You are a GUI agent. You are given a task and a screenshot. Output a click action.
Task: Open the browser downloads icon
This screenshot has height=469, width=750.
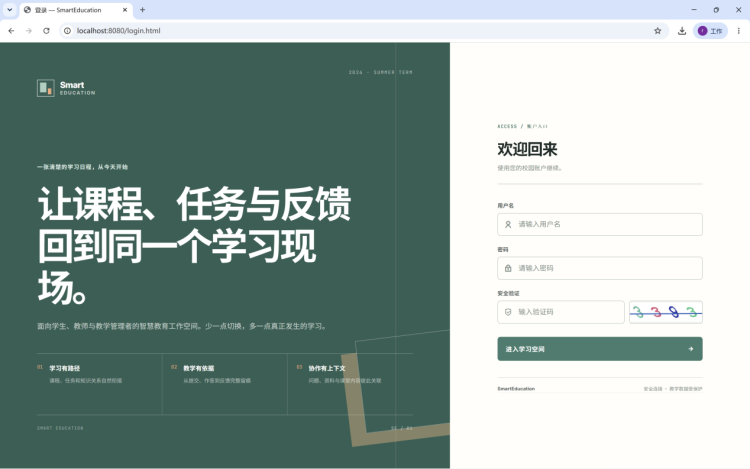(x=682, y=31)
